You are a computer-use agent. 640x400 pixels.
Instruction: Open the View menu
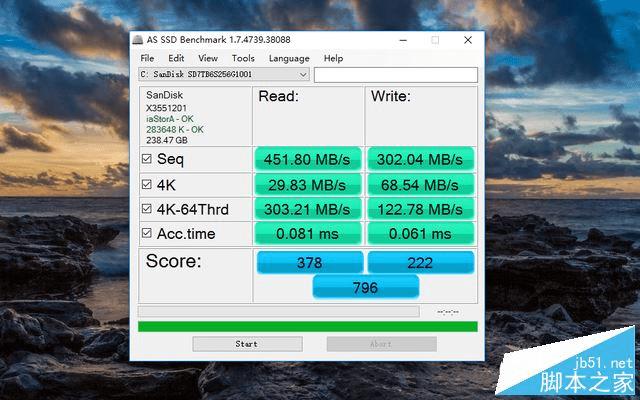[208, 58]
